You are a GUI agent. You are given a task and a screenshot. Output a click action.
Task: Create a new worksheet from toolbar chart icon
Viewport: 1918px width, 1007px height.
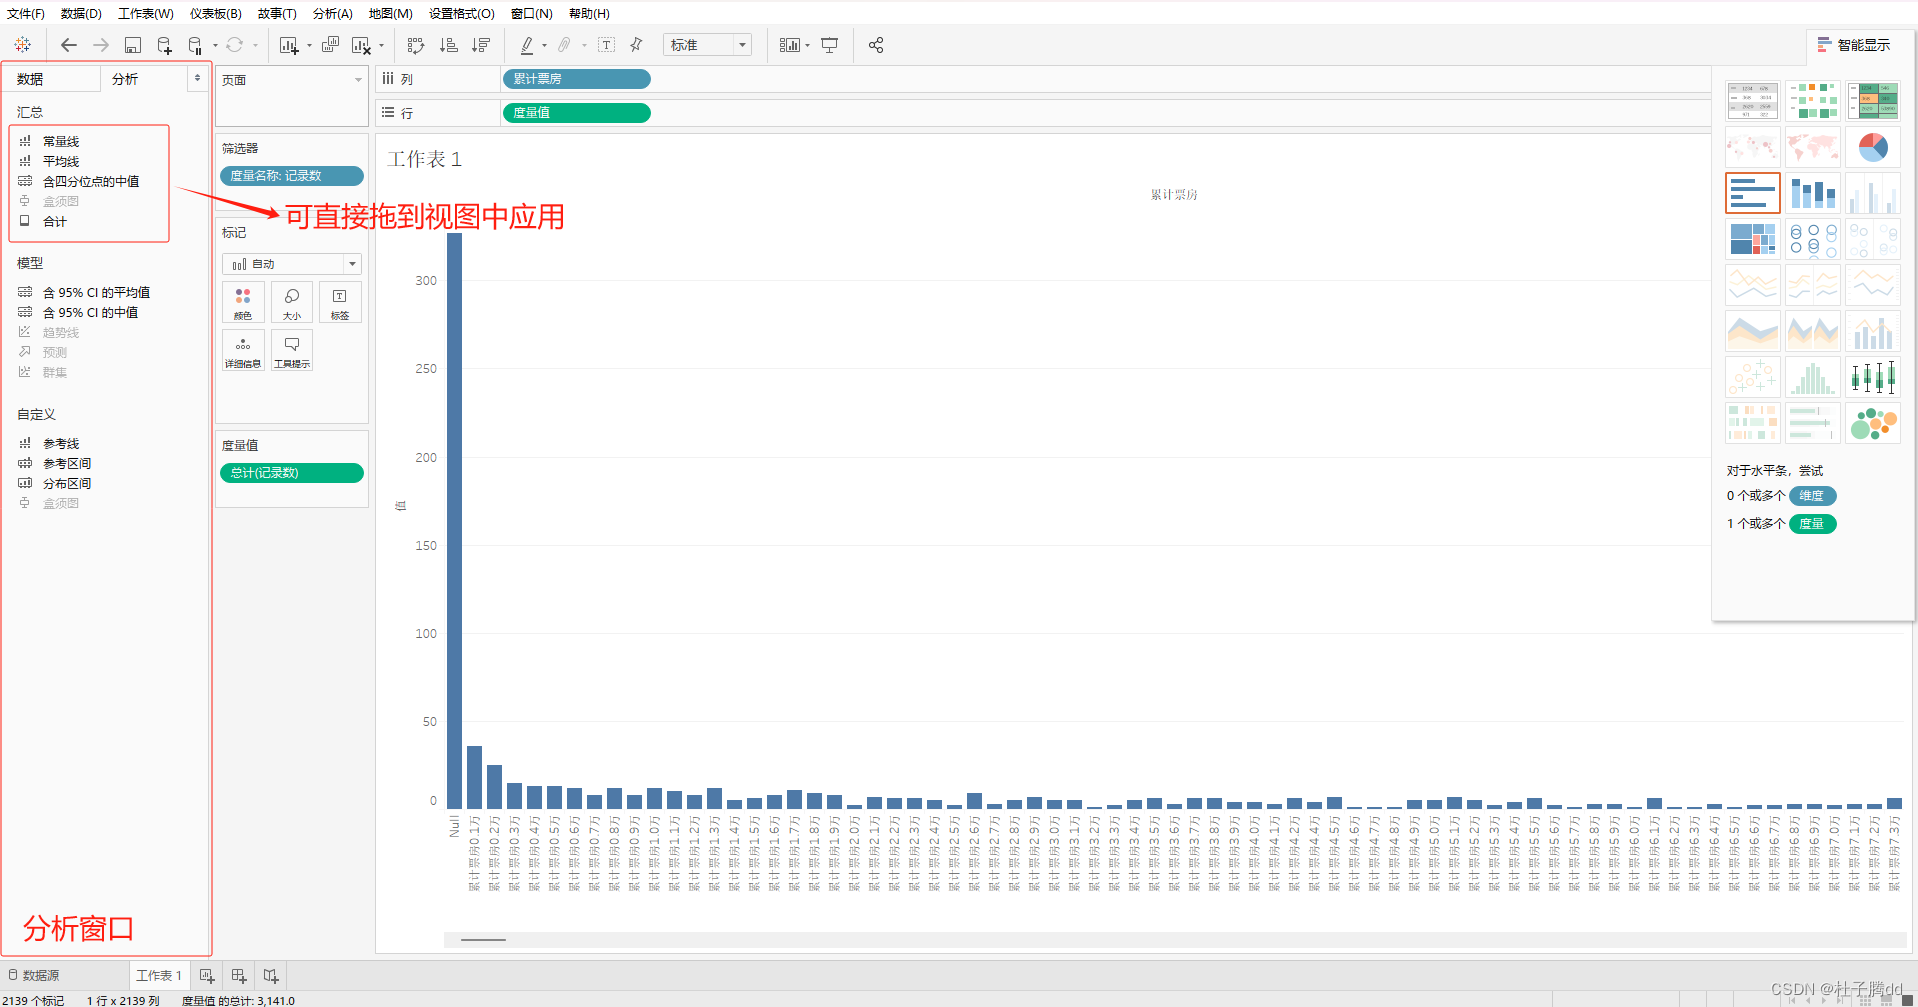(x=289, y=45)
